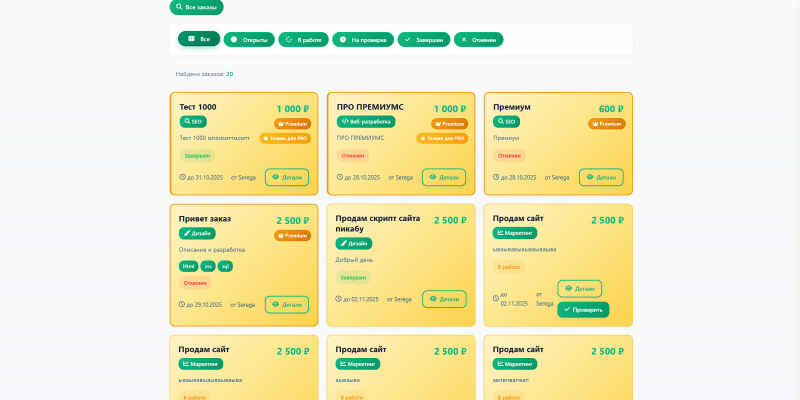
Task: Open Детали for Привет заказ order
Action: tap(287, 305)
